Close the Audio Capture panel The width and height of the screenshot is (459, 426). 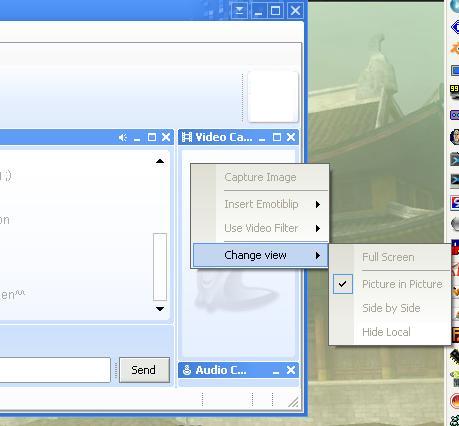click(x=291, y=370)
